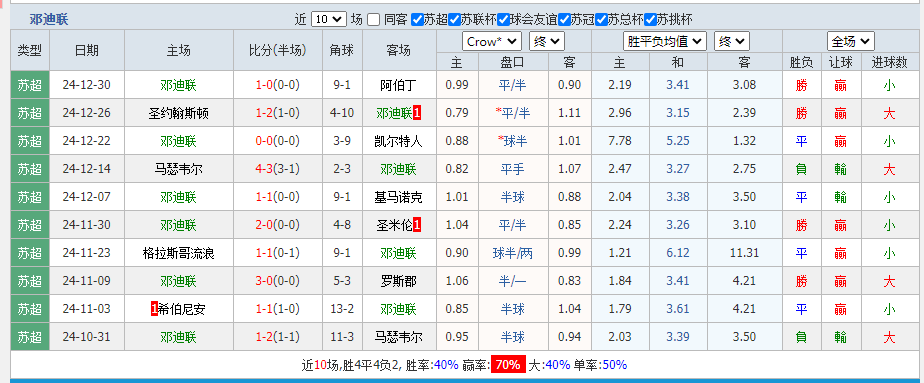
Task: Click the draw odds 6.12
Action: tap(678, 253)
